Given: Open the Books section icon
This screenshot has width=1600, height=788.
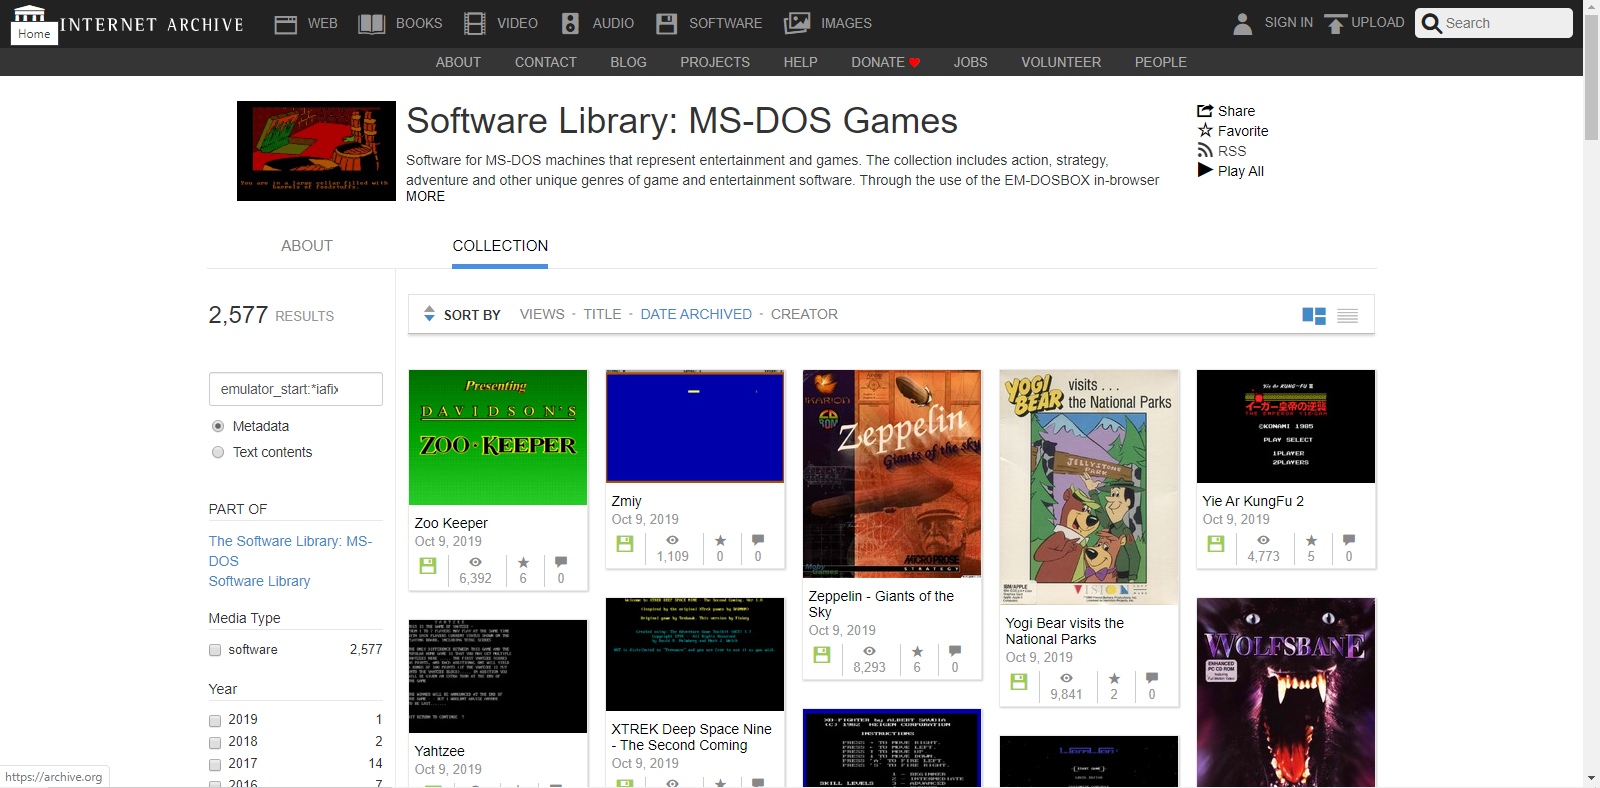Looking at the screenshot, I should click(x=372, y=24).
